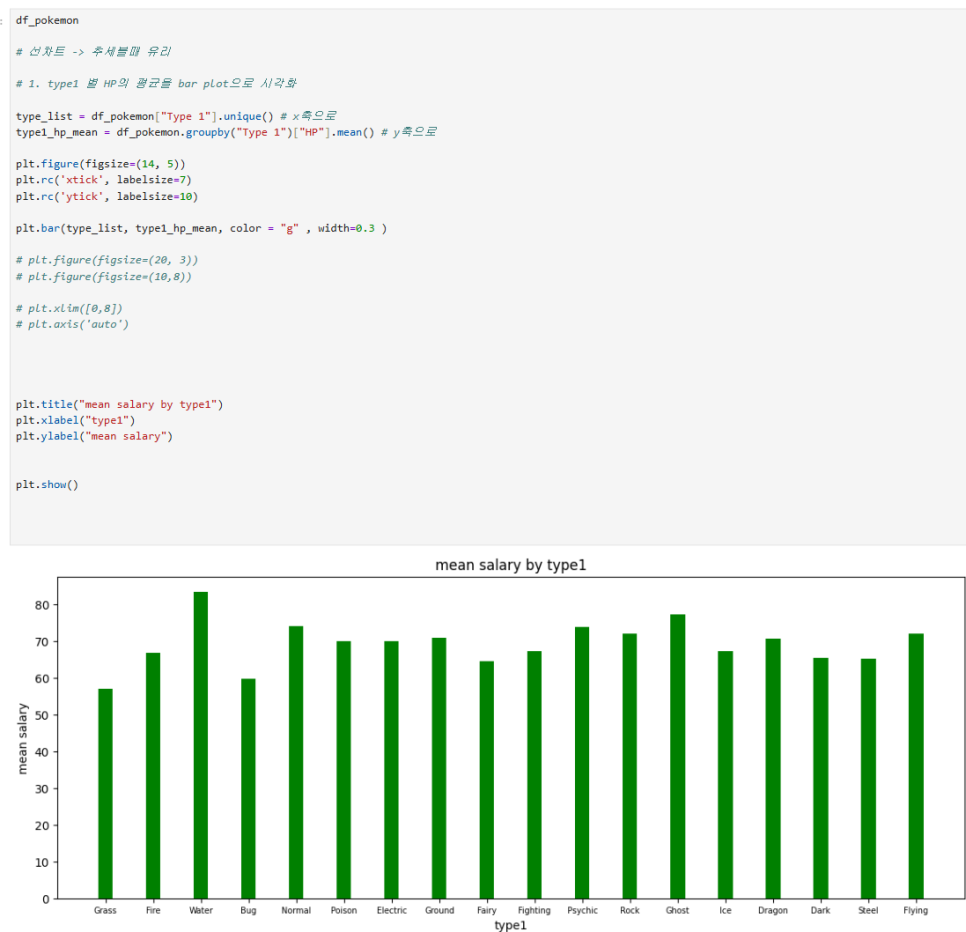Click the plt.rc('ytick', labelsize=10) line
The height and width of the screenshot is (932, 966).
107,197
